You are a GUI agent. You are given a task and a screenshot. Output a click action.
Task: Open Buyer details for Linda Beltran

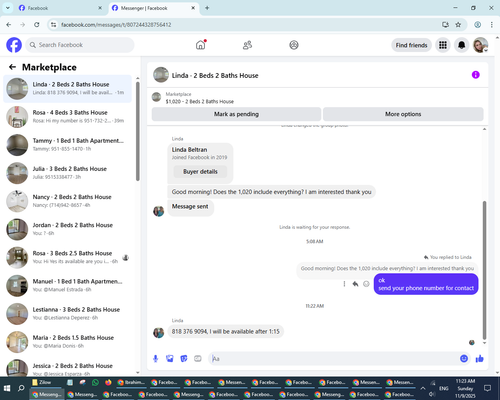(x=200, y=172)
